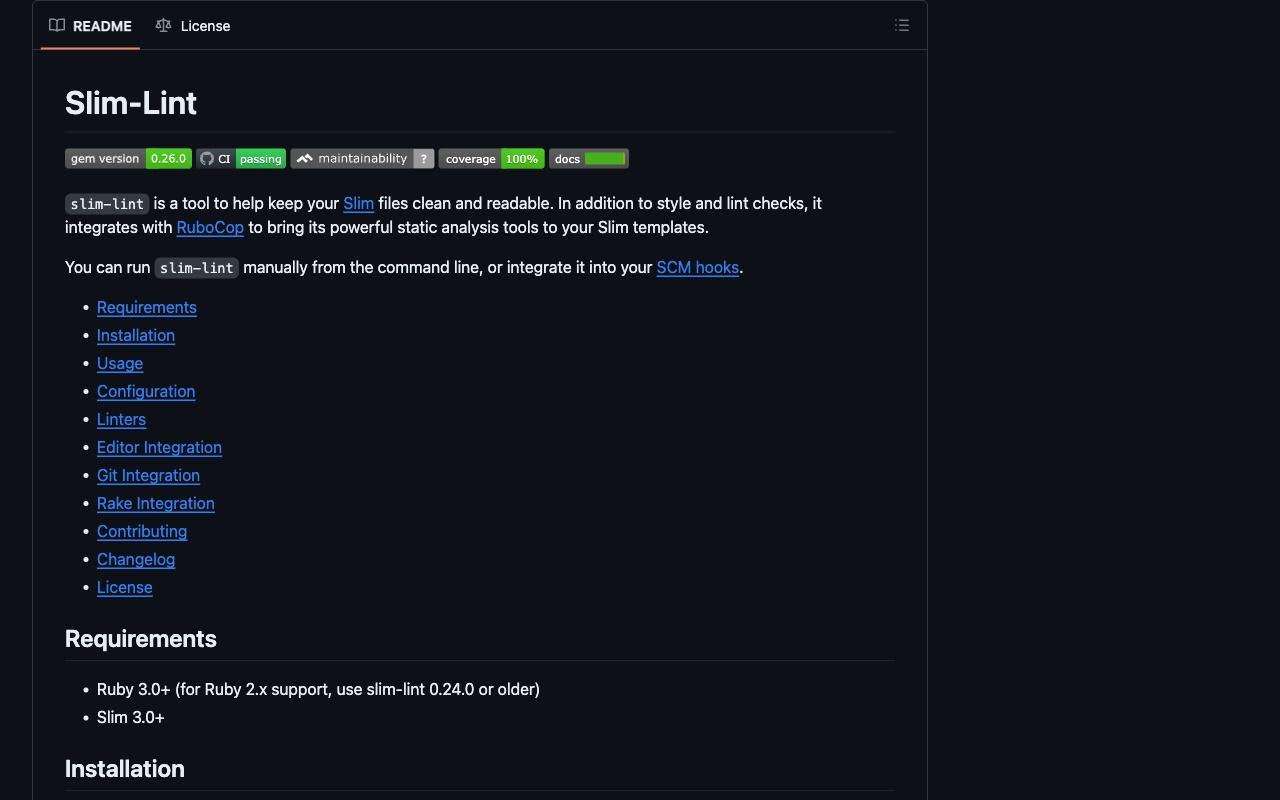The image size is (1280, 800).
Task: Click the 'Ruby 3.0+' requirement line
Action: pyautogui.click(x=318, y=689)
